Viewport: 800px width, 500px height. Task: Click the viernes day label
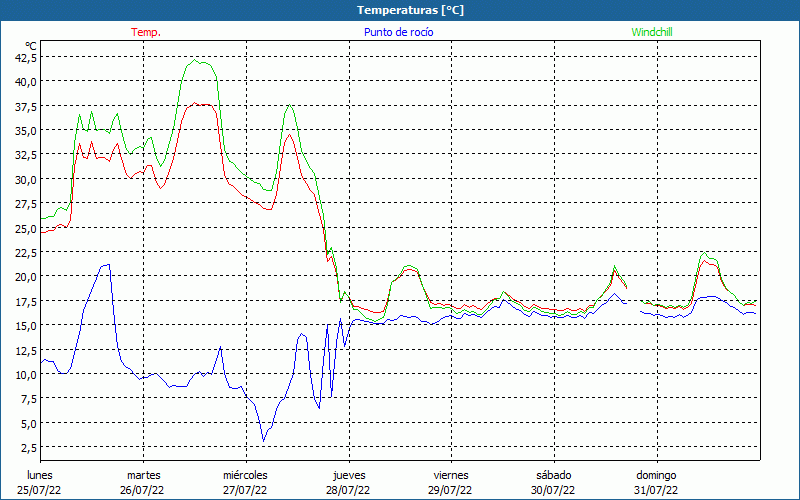pos(451,475)
